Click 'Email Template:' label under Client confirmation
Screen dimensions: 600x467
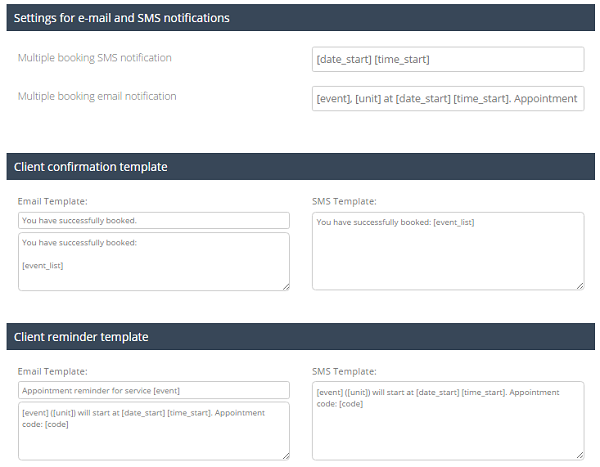(52, 201)
